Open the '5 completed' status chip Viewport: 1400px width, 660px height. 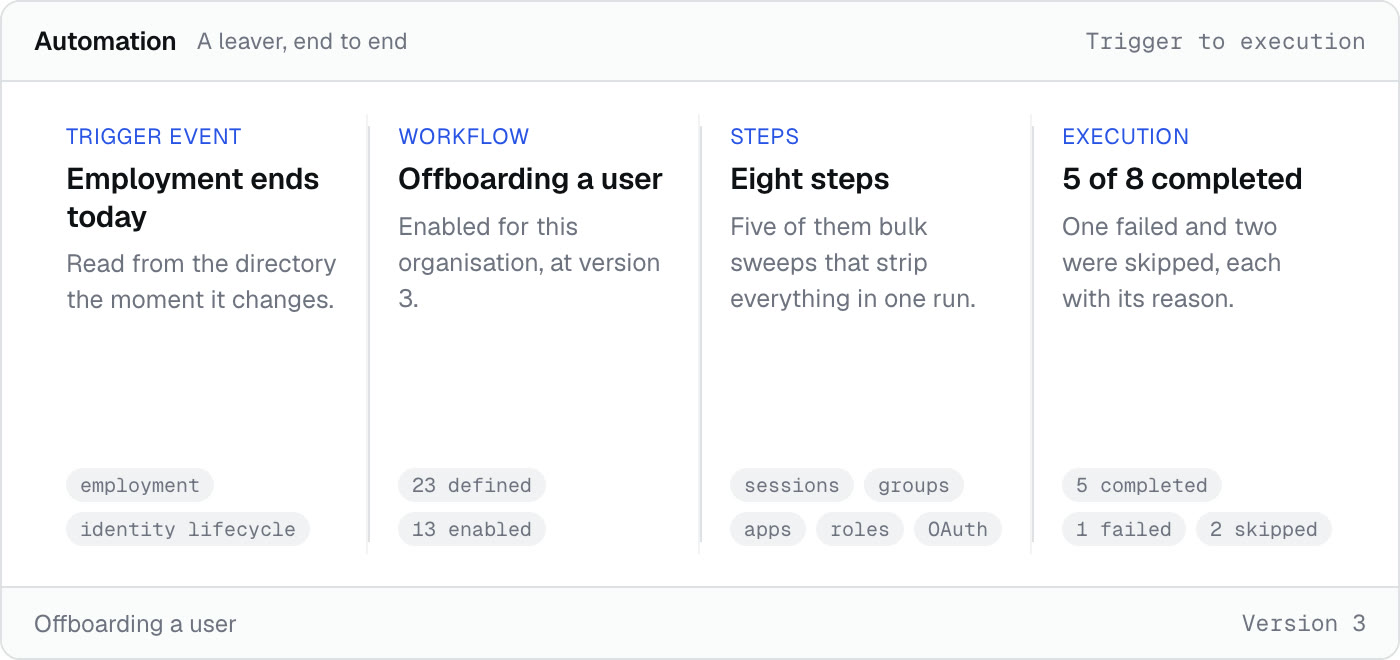(x=1142, y=485)
